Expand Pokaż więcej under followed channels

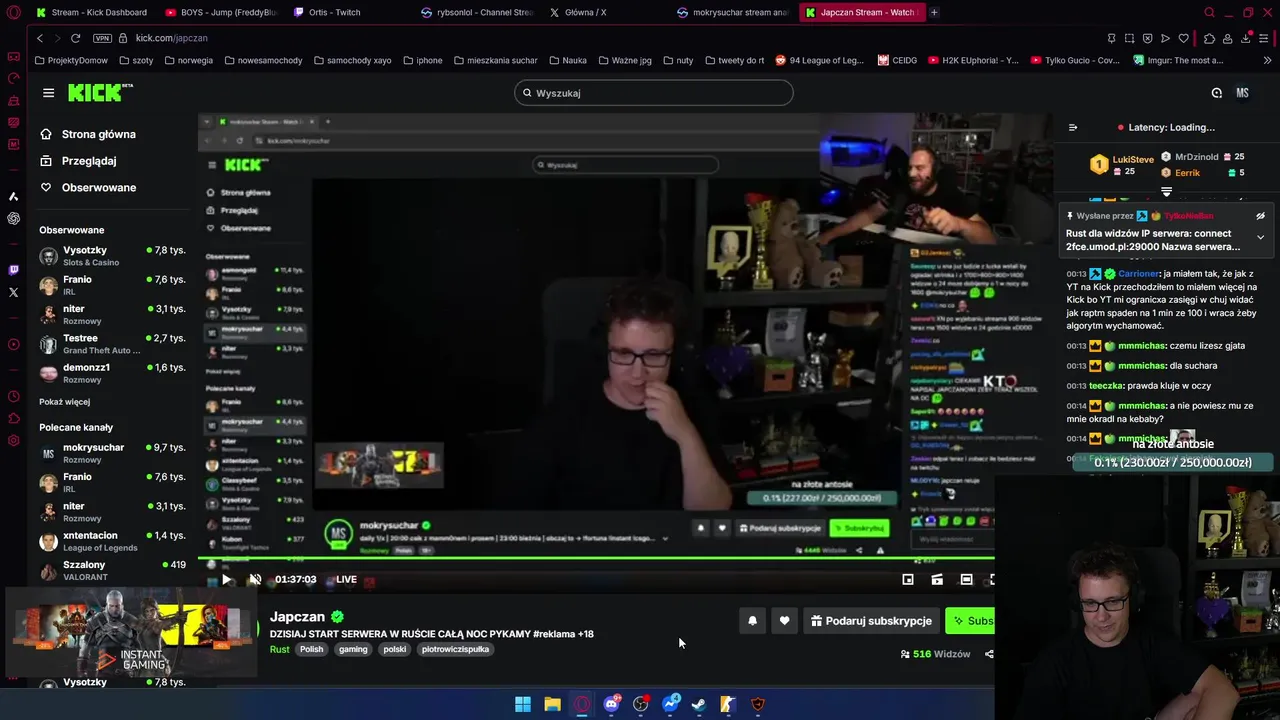pos(64,402)
